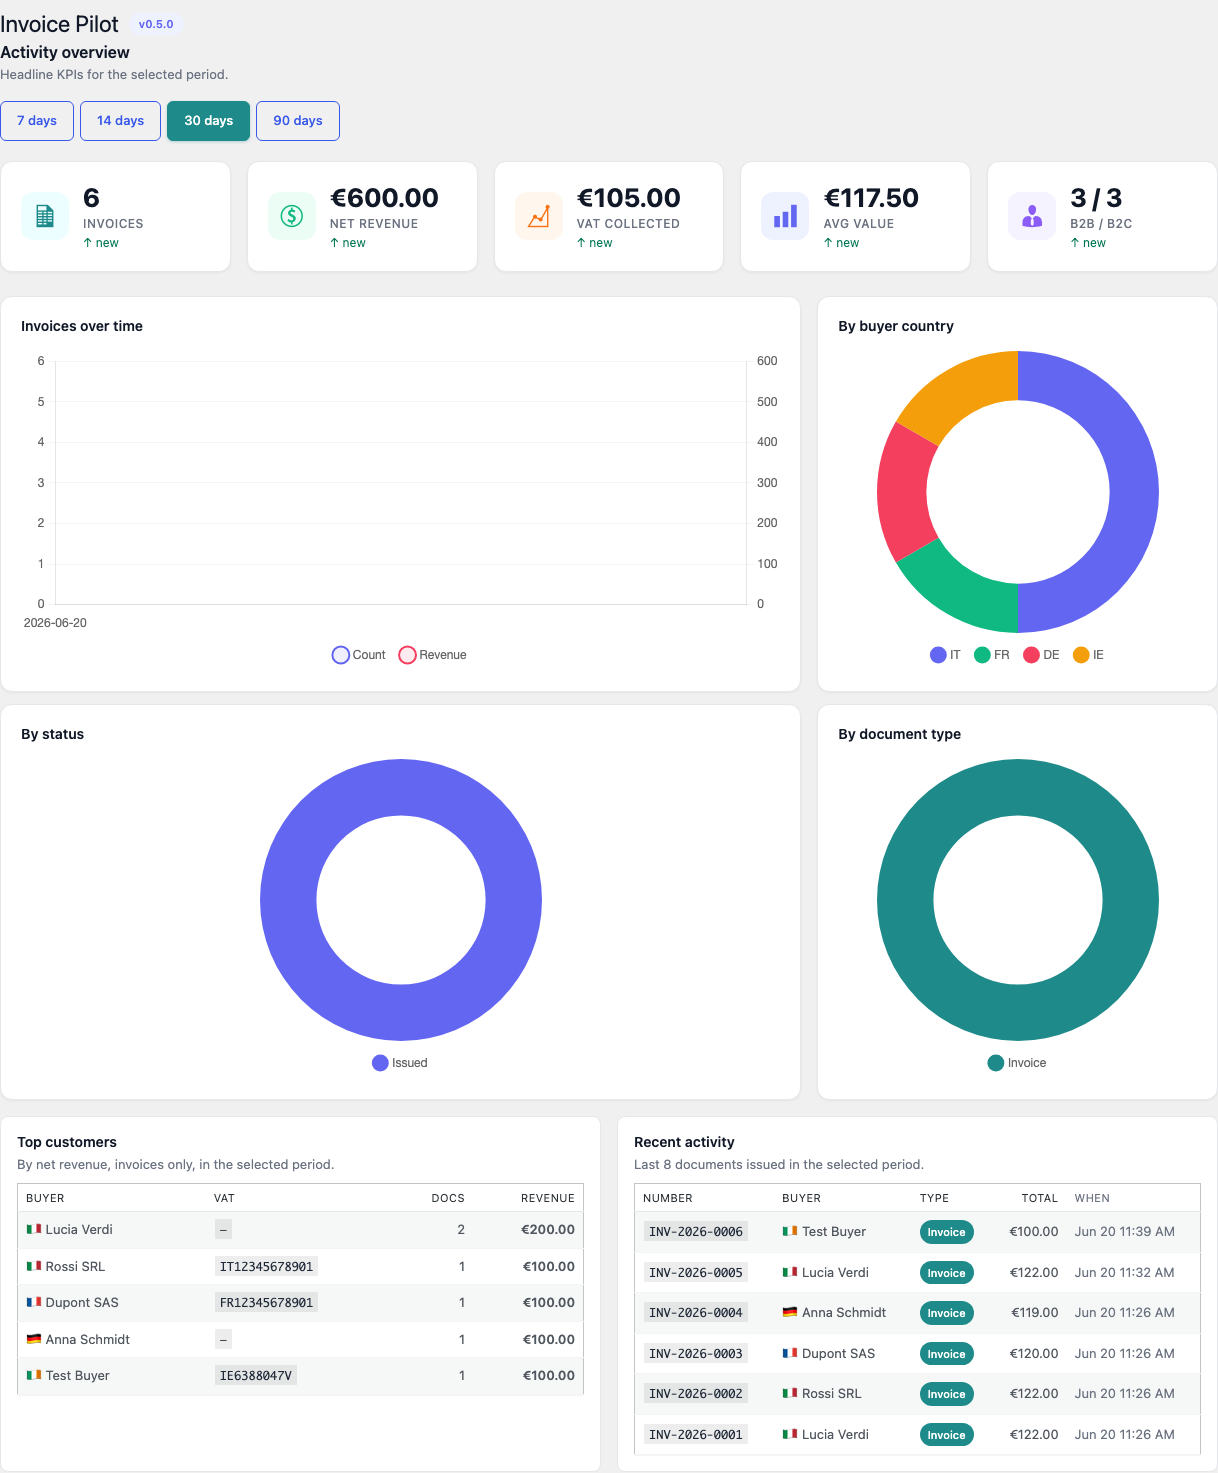Click Rossi SRL in the INV-2026-0002 row

click(x=831, y=1394)
